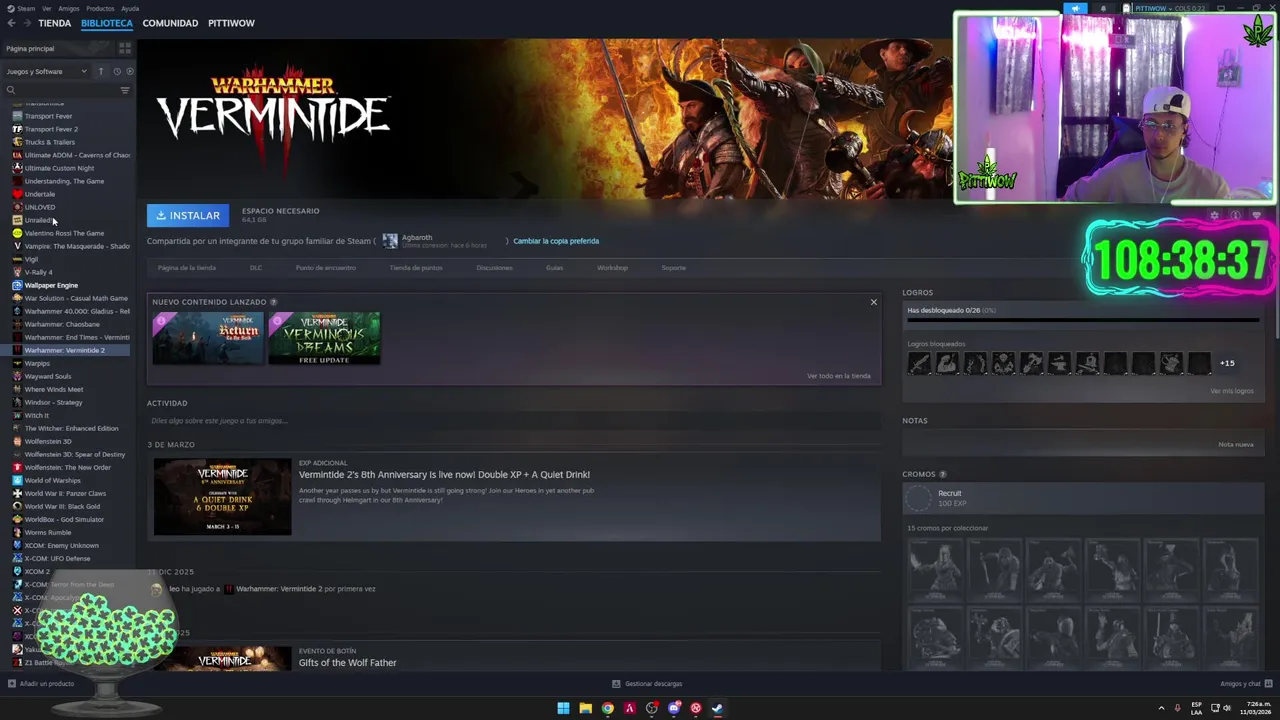Open Gestionar descargas

pyautogui.click(x=647, y=684)
